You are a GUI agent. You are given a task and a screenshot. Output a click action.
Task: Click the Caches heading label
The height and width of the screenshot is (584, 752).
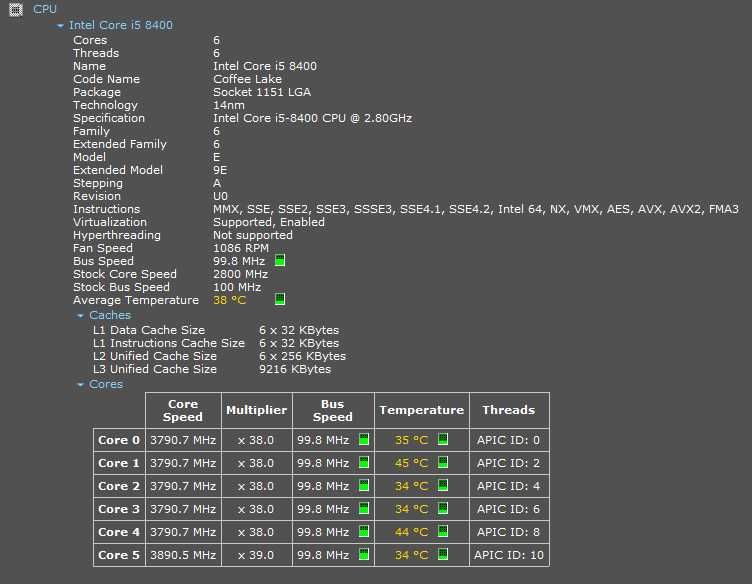[110, 315]
